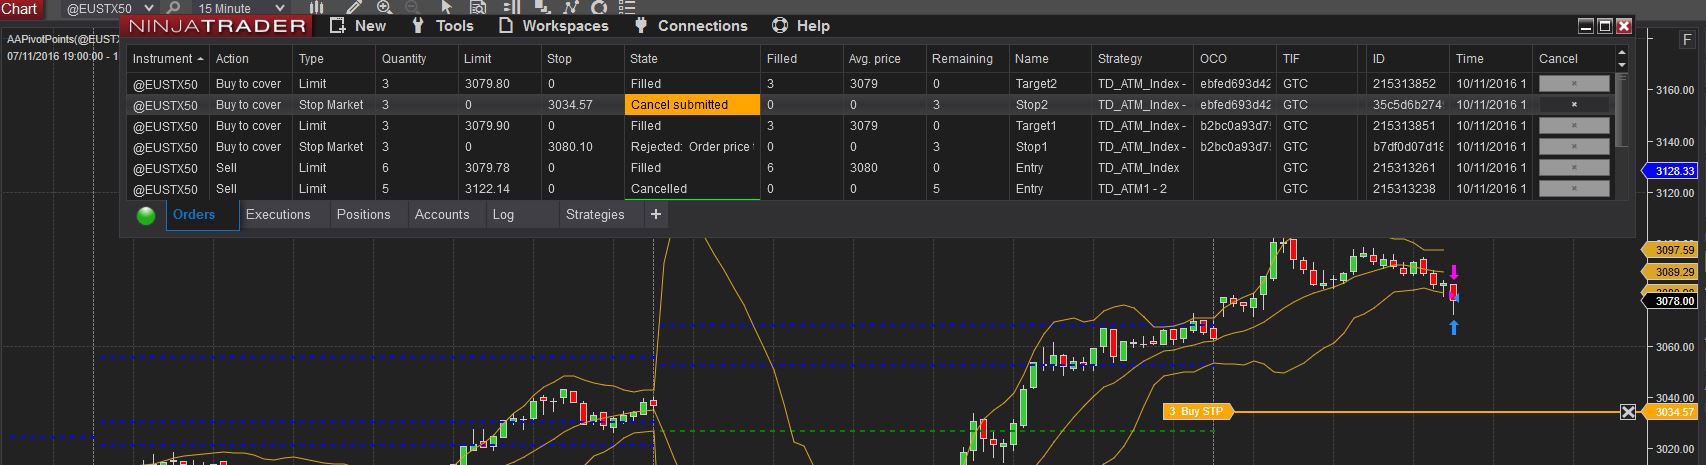Open the Connections menu
The width and height of the screenshot is (1706, 465).
pos(690,26)
